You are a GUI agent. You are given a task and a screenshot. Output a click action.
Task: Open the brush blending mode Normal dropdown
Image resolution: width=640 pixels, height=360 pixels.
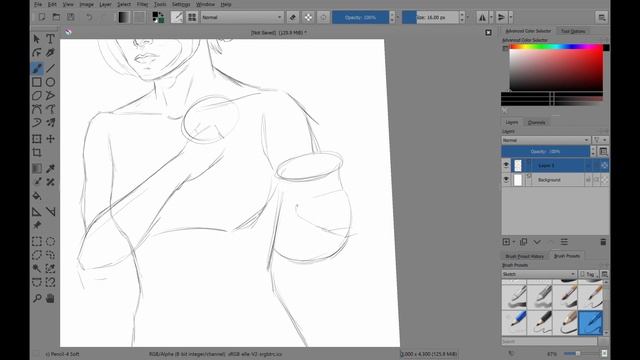[242, 17]
